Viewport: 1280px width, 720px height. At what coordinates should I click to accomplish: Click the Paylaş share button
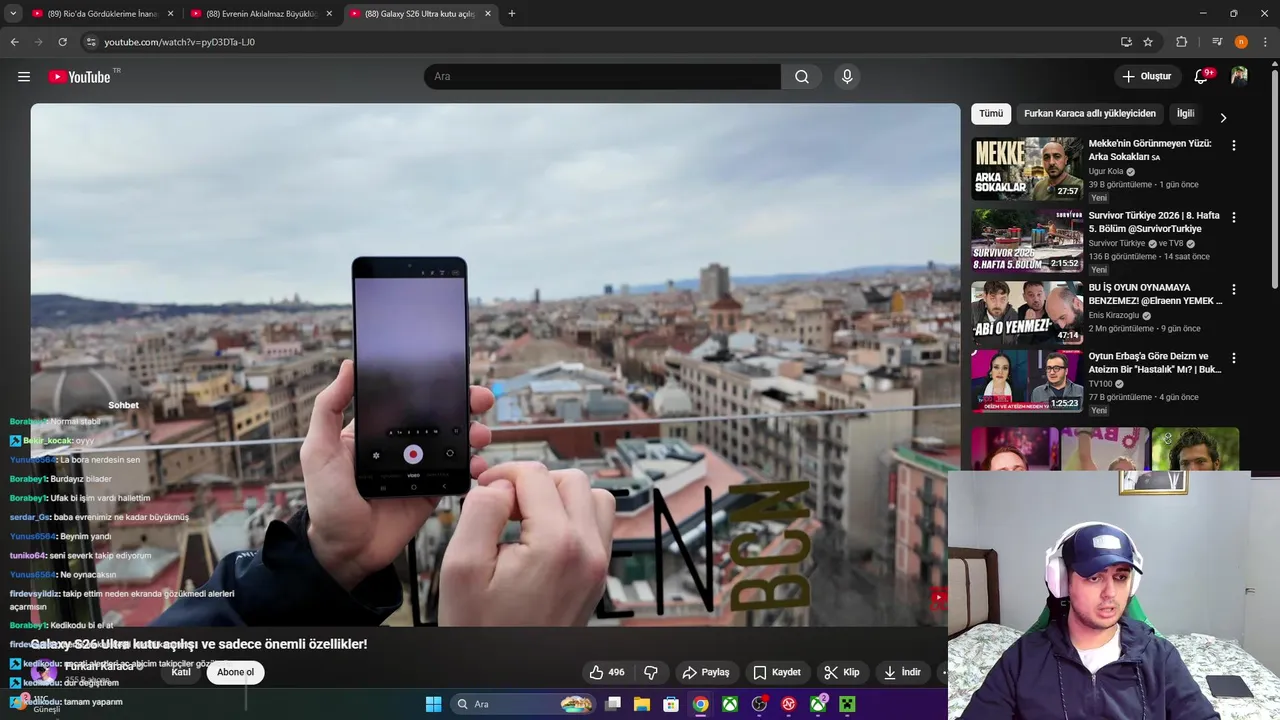706,672
